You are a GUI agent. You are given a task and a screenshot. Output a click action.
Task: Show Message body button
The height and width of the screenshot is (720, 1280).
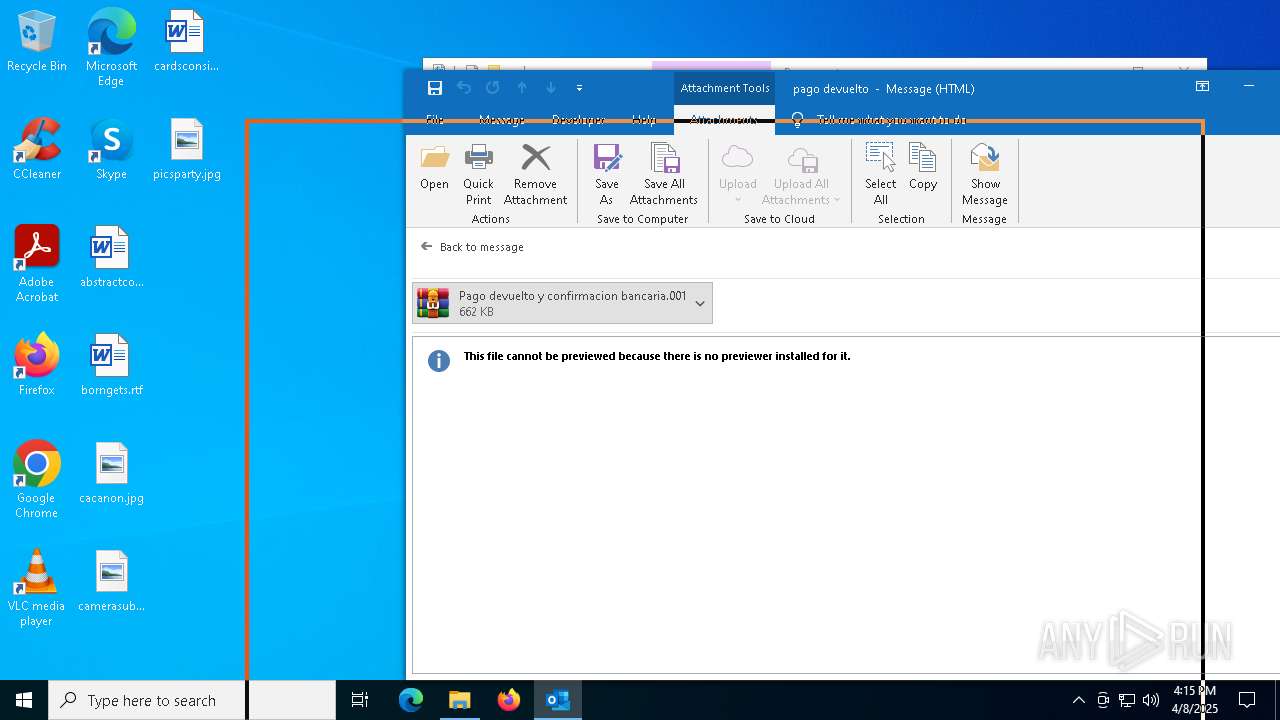[985, 175]
